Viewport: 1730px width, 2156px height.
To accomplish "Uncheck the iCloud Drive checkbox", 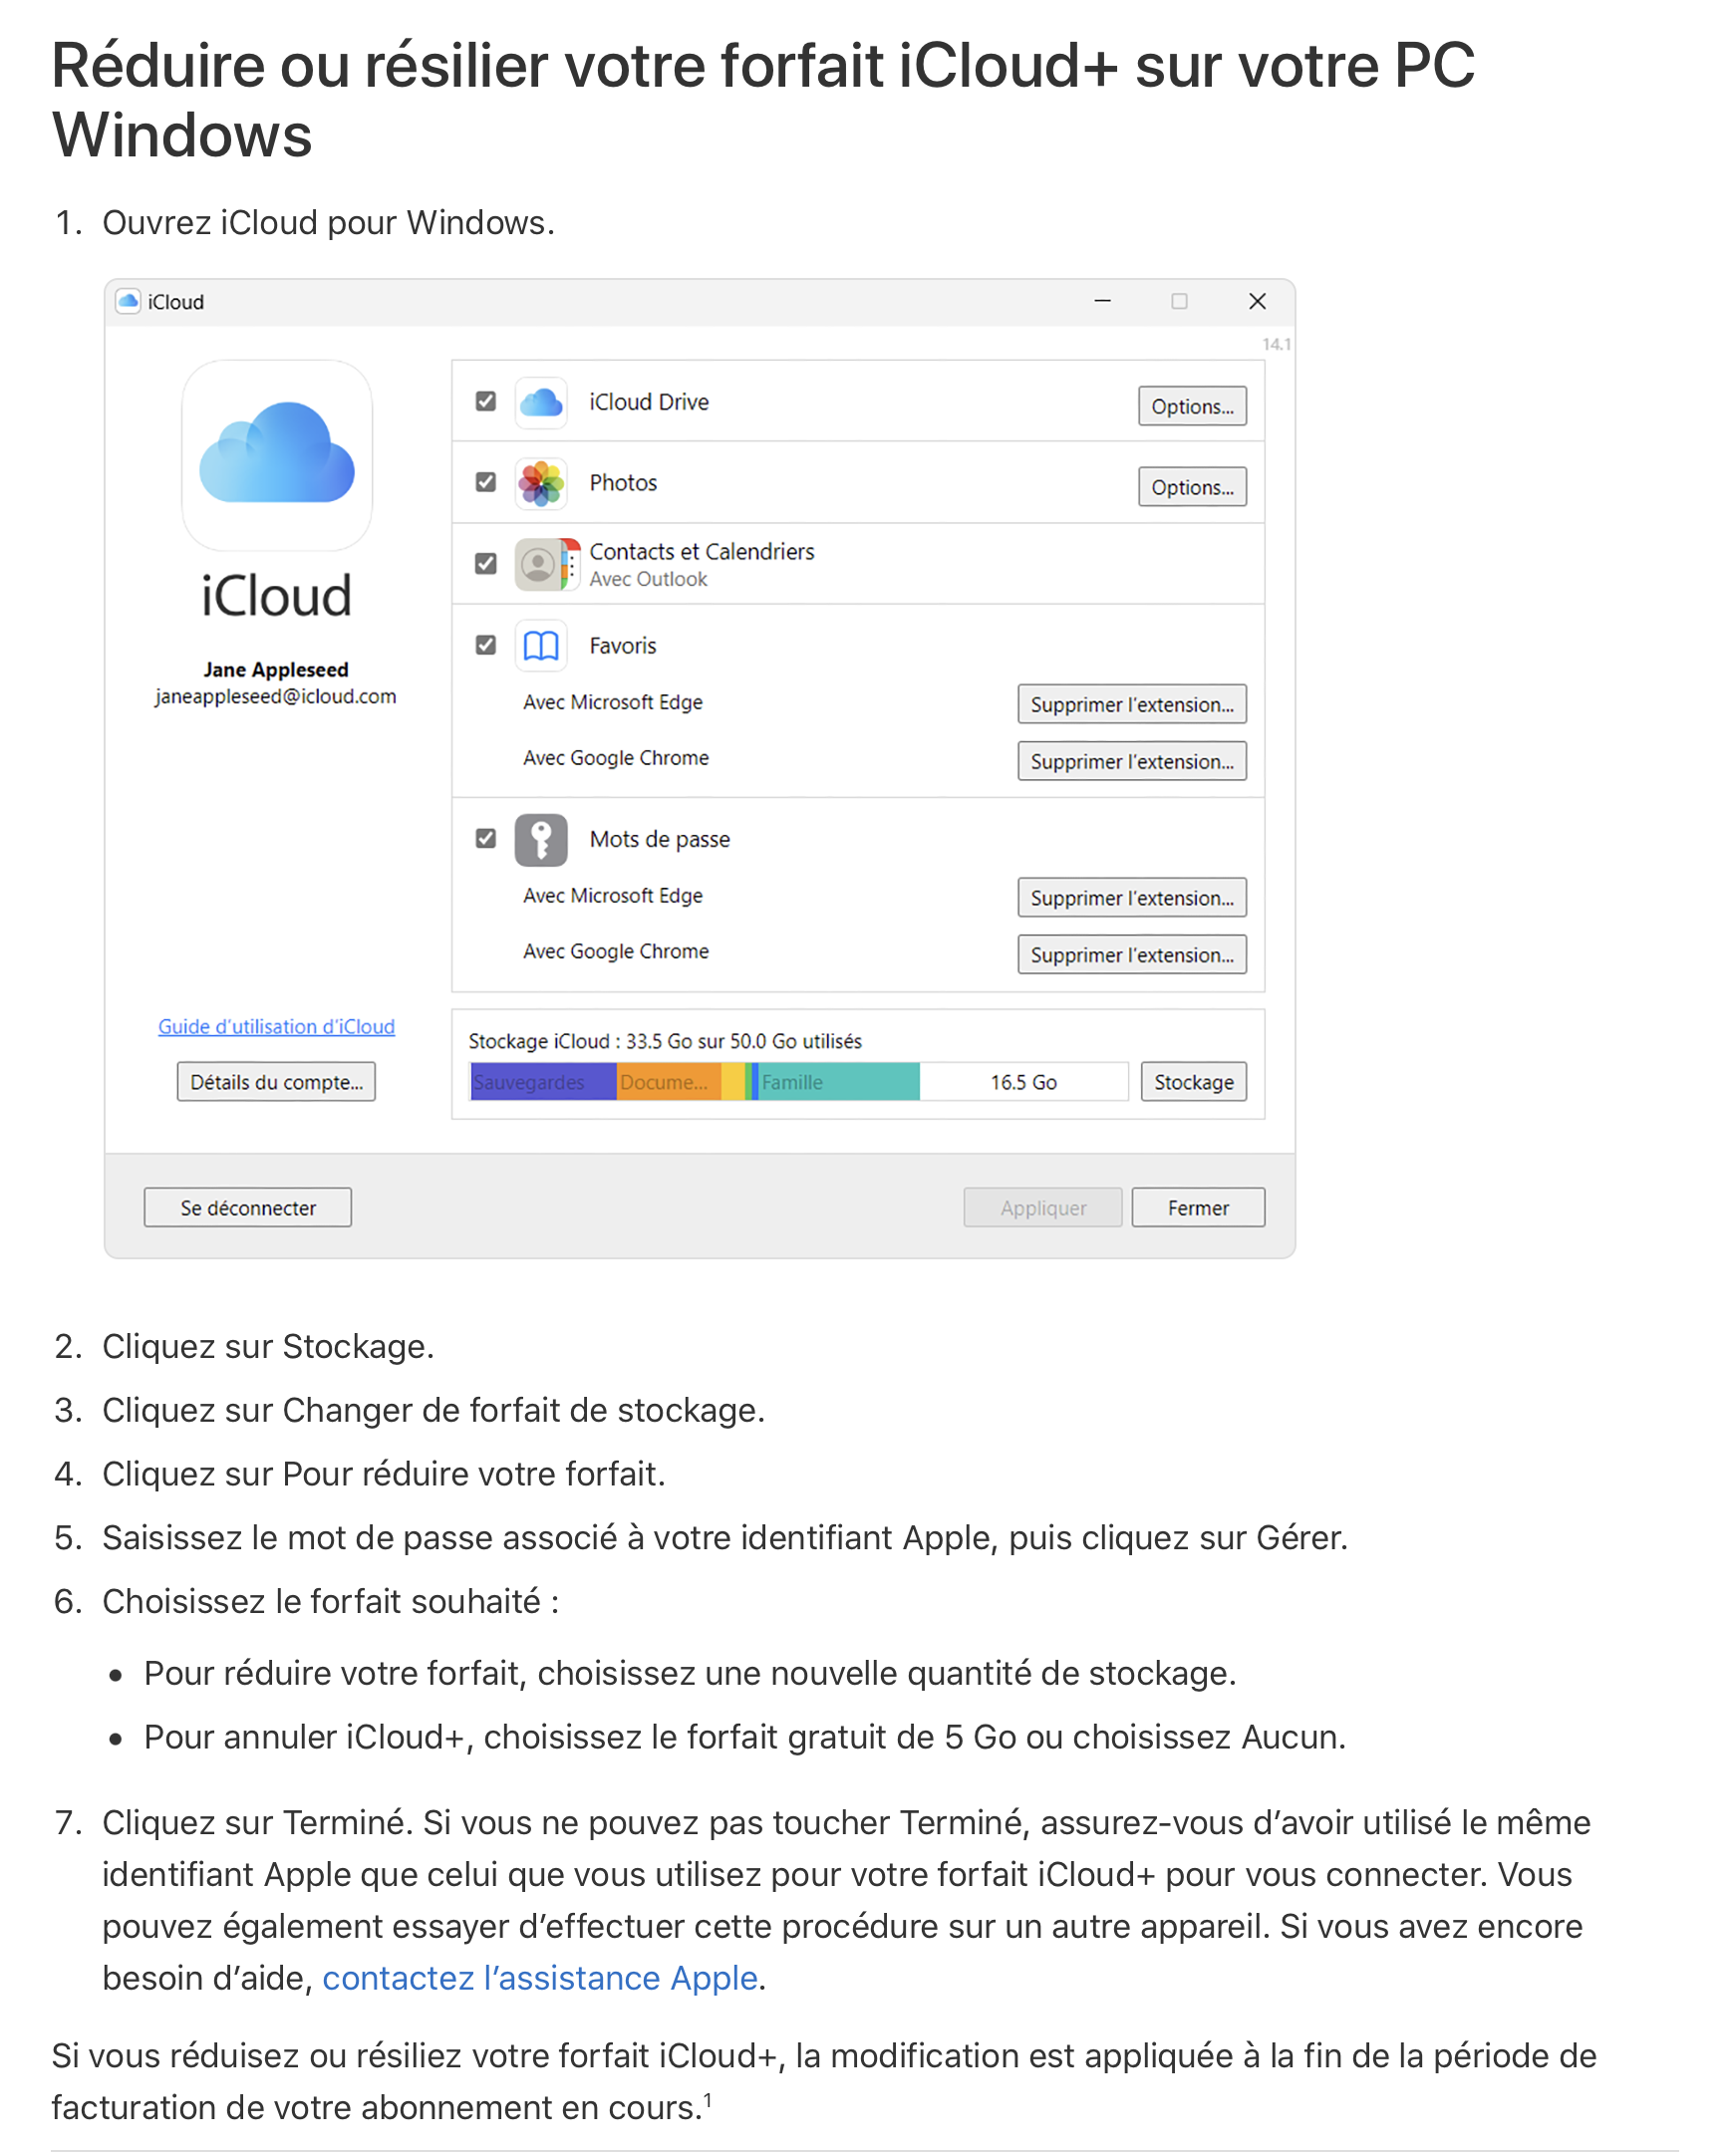I will coord(486,402).
